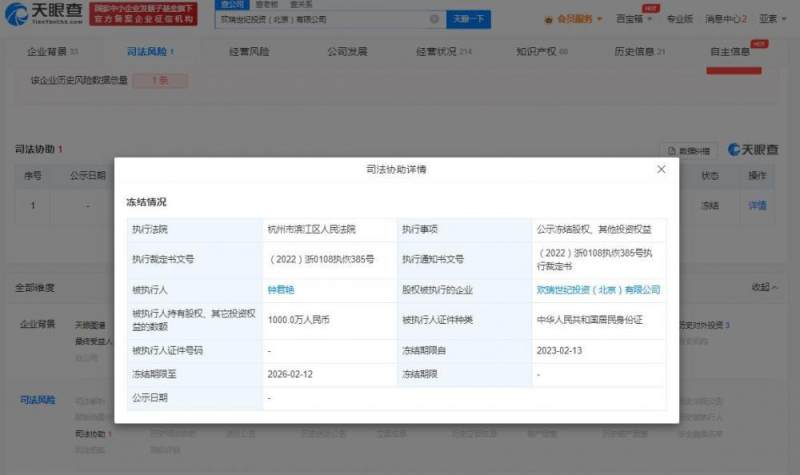The width and height of the screenshot is (800, 475).
Task: Click the 执行裁定书文号 case number value
Action: click(321, 259)
